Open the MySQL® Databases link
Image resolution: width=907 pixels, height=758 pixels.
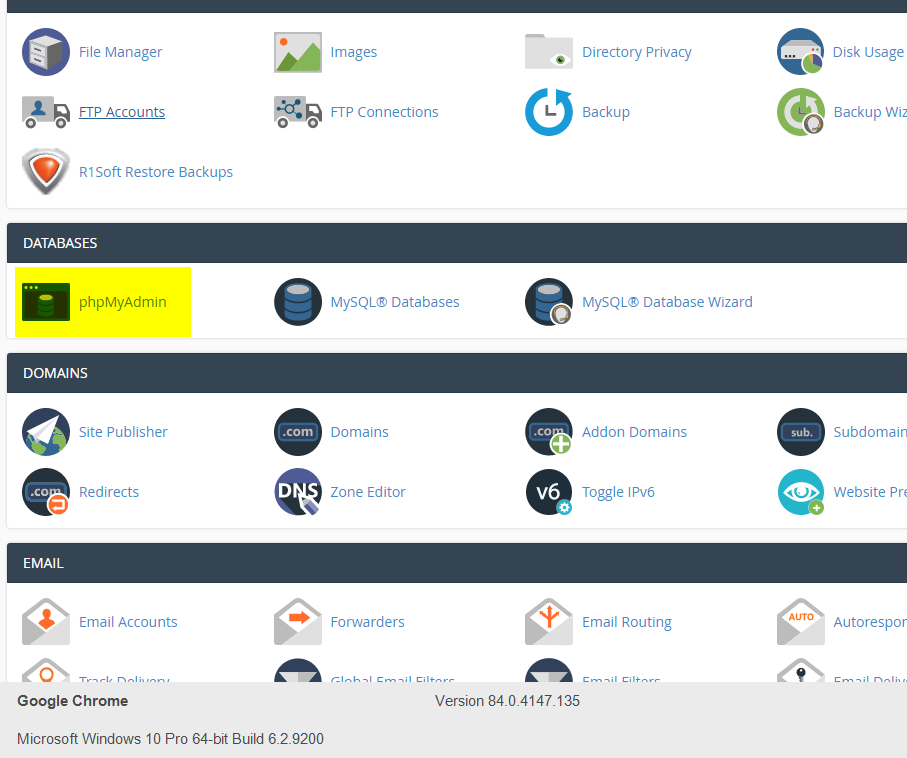point(394,302)
